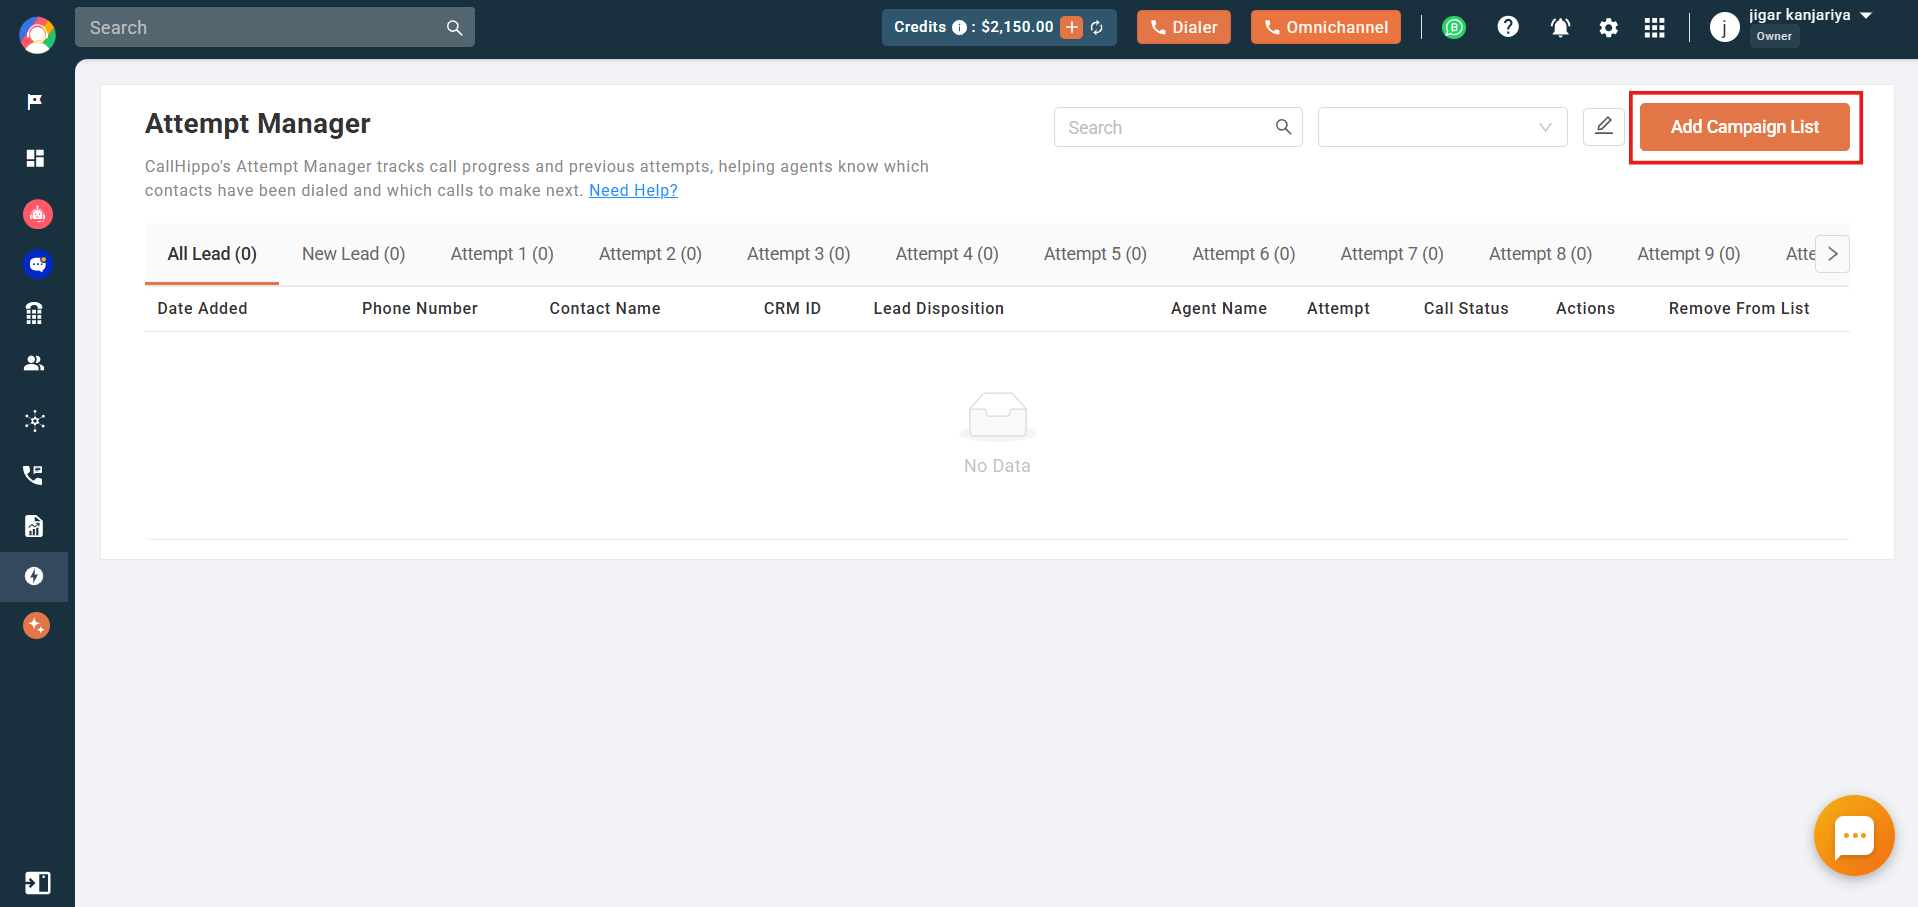The height and width of the screenshot is (907, 1918).
Task: Show more attempt tabs with right arrow
Action: click(x=1833, y=254)
